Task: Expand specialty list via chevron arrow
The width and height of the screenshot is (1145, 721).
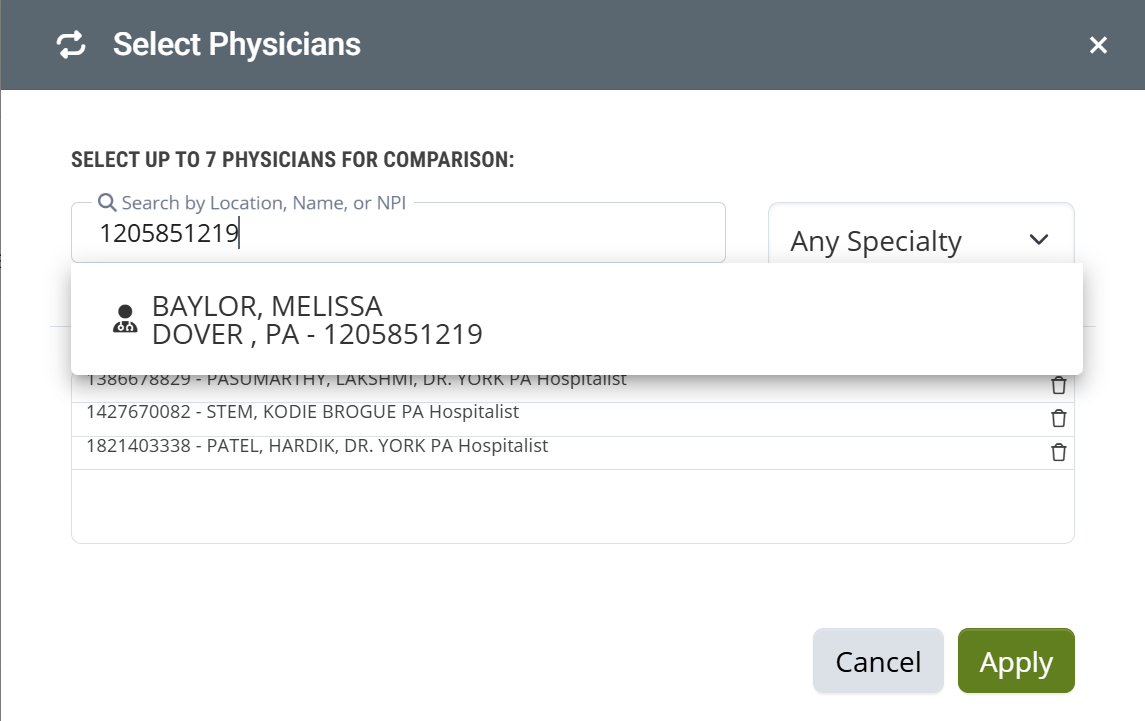Action: click(x=1039, y=240)
